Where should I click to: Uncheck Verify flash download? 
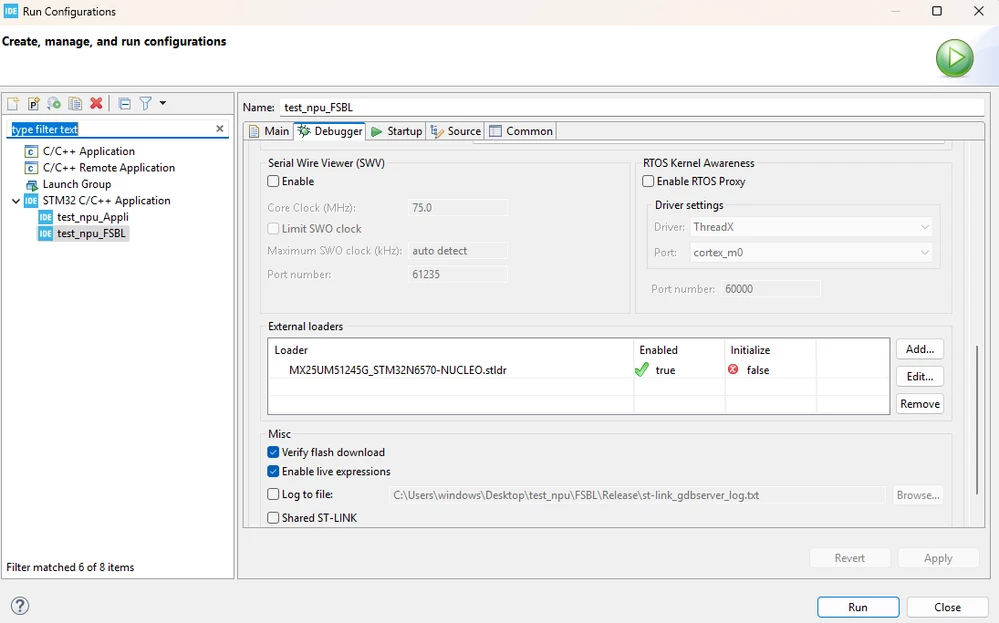[x=273, y=452]
